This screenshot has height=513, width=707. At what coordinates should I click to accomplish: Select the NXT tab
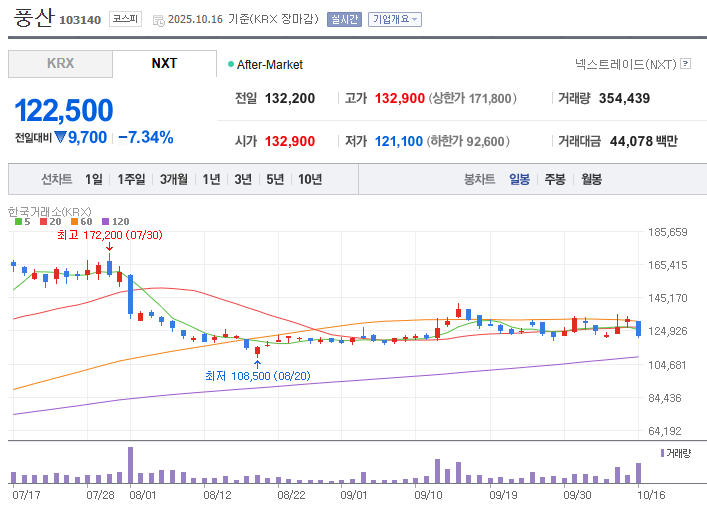coord(164,63)
